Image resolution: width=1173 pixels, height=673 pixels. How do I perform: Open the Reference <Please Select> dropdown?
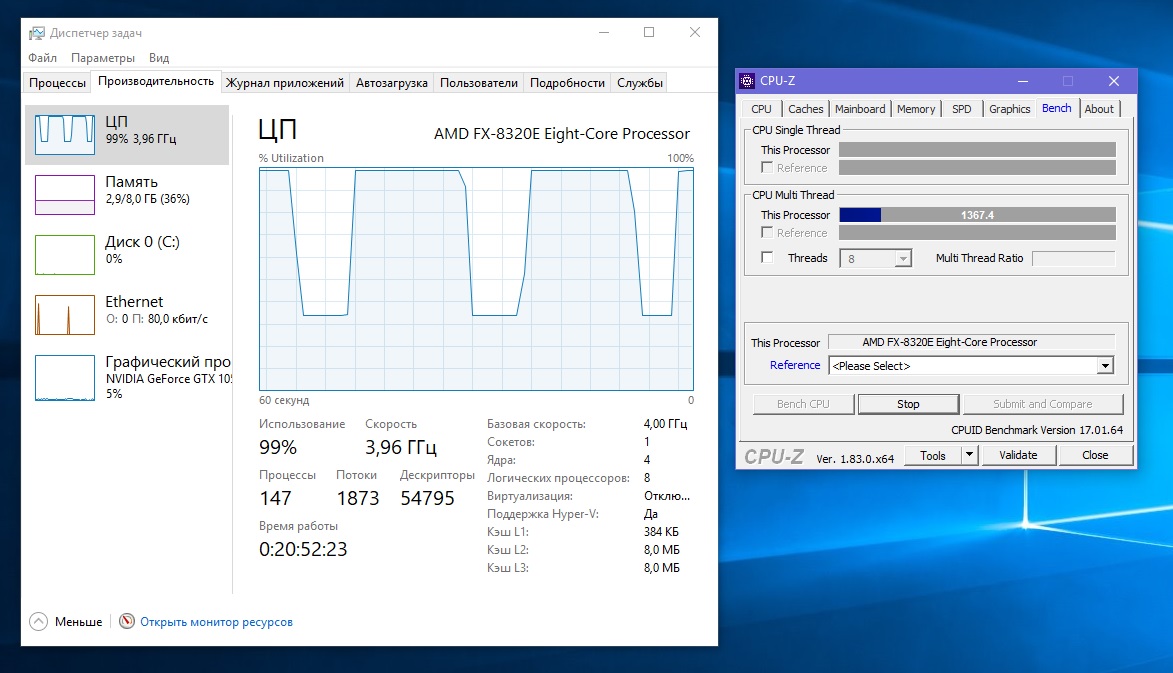coord(971,366)
